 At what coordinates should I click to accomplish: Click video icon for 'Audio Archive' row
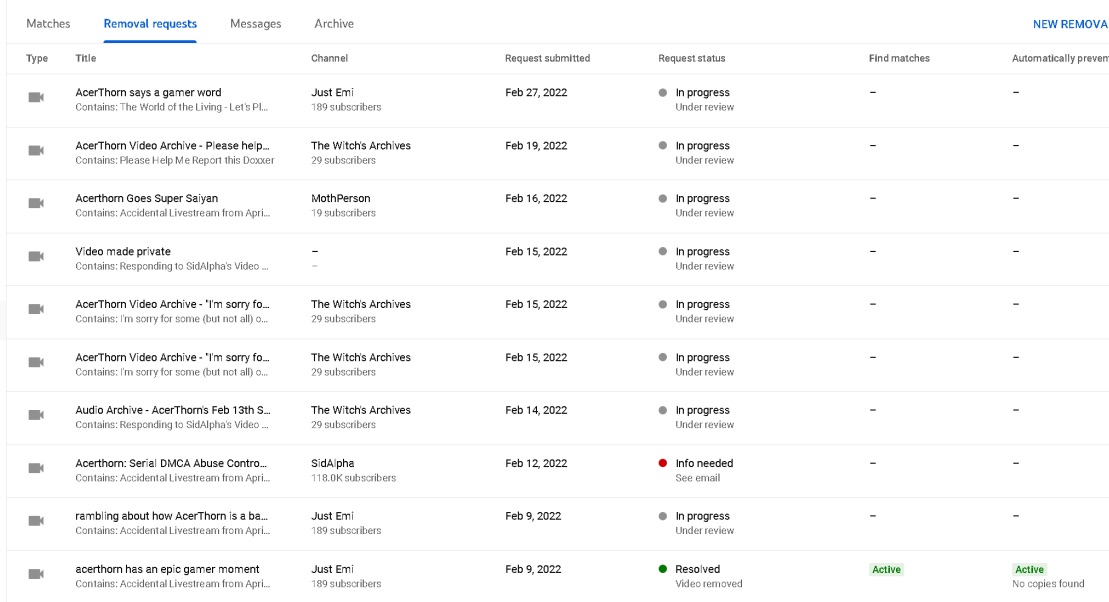click(36, 415)
